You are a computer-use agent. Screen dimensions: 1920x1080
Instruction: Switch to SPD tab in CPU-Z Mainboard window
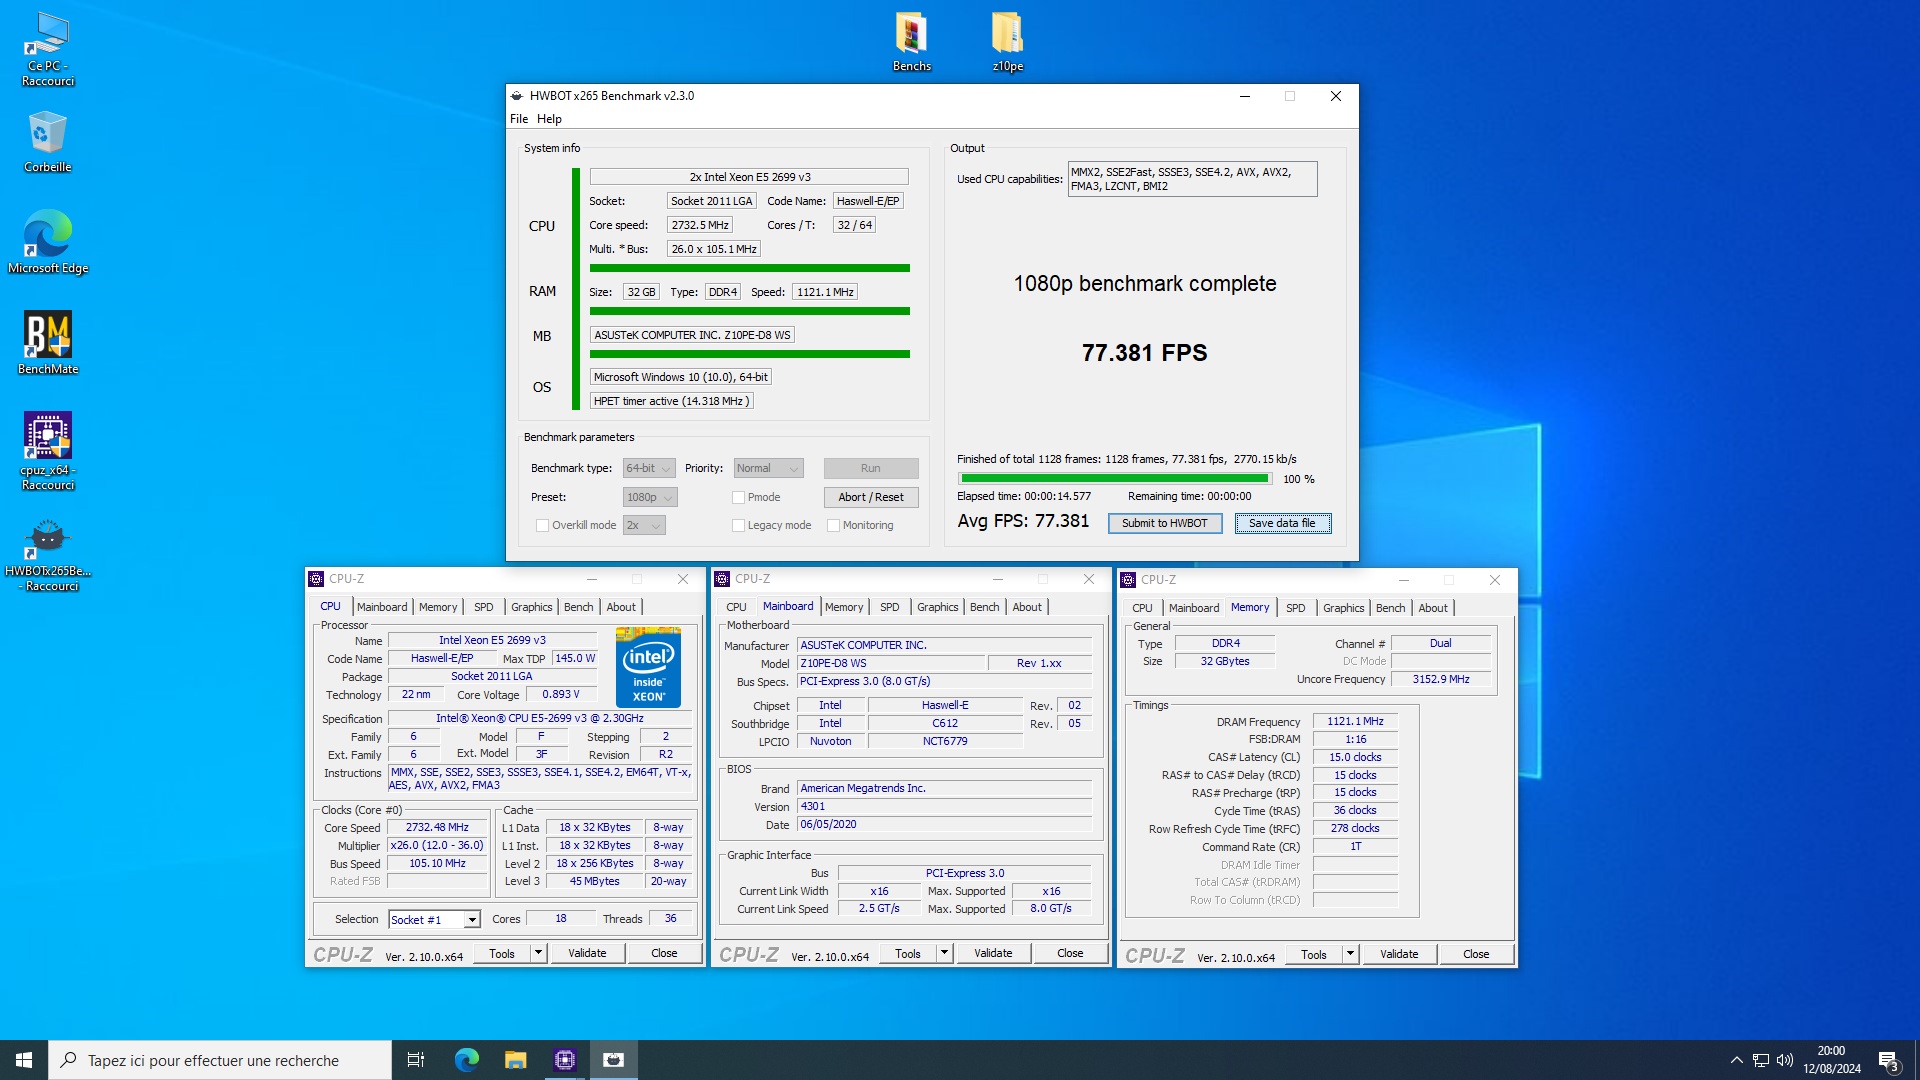[x=889, y=607]
